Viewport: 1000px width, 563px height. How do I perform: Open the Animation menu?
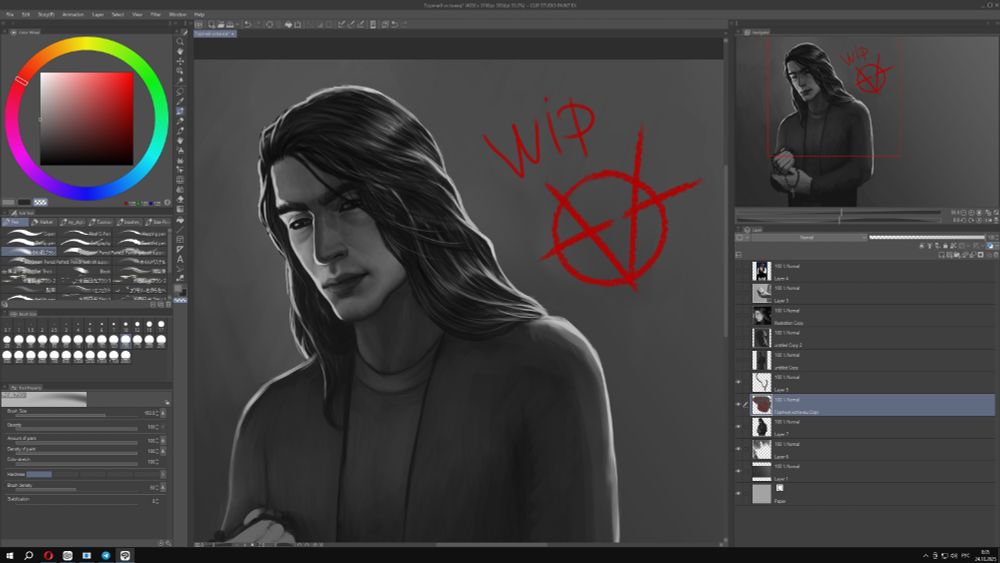point(73,14)
